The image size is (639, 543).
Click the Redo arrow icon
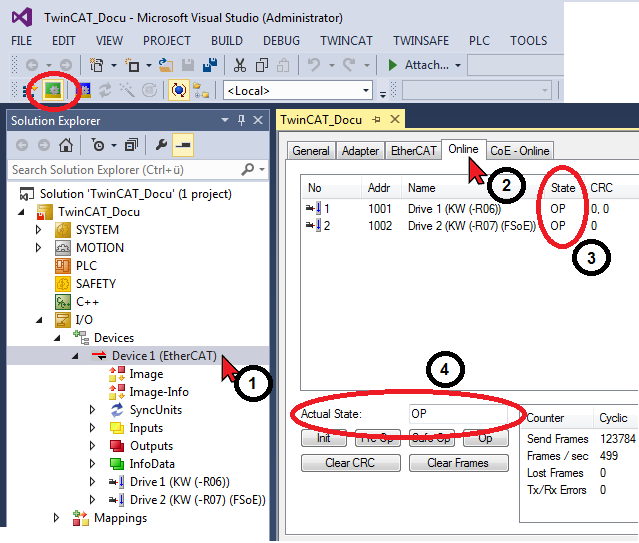tap(349, 64)
